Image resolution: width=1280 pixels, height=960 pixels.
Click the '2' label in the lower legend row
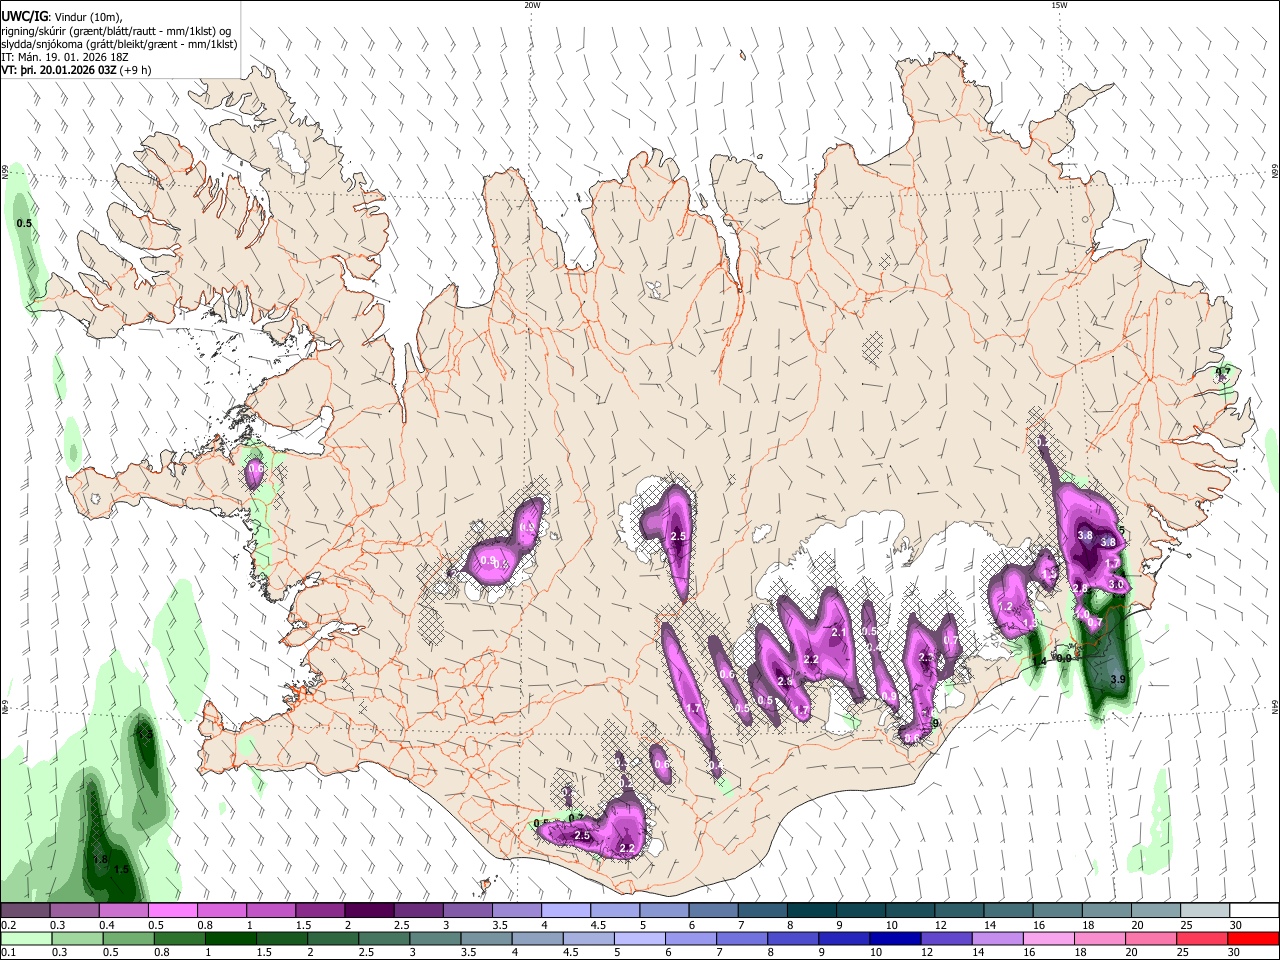(309, 953)
